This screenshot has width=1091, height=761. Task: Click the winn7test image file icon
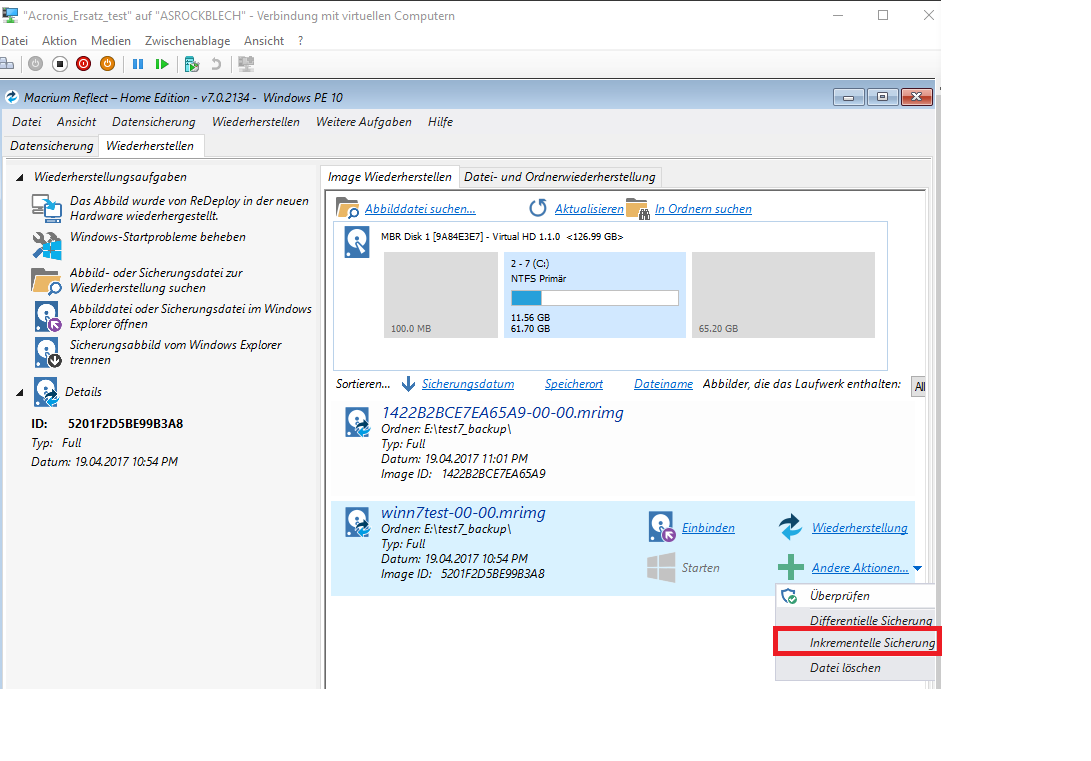tap(358, 522)
